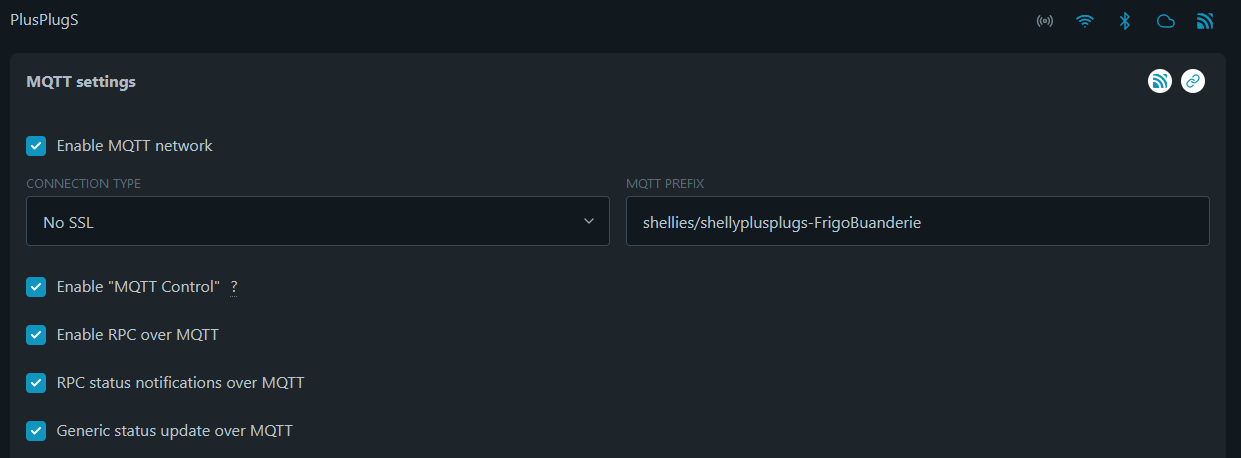The width and height of the screenshot is (1241, 458).
Task: Click the question mark help beside MQTT Control
Action: pyautogui.click(x=234, y=287)
